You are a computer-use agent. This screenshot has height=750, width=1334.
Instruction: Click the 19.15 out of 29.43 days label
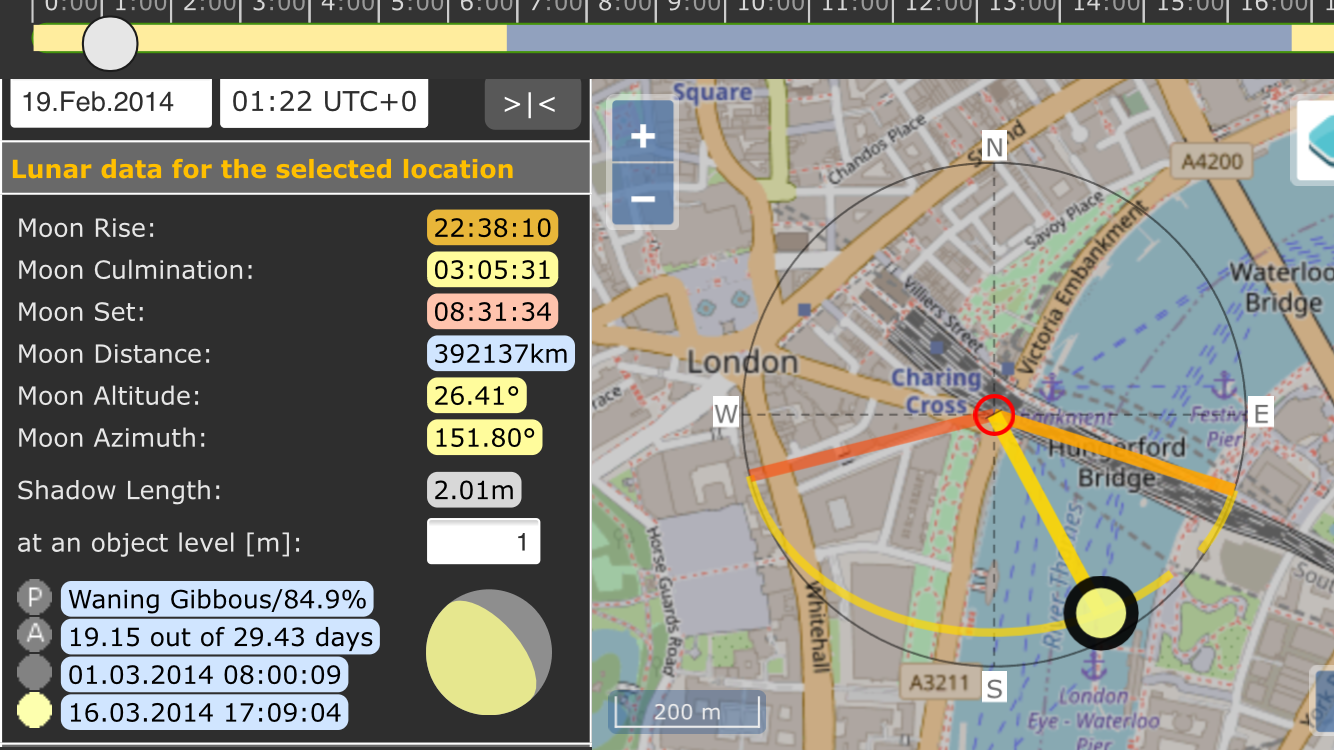click(x=220, y=637)
